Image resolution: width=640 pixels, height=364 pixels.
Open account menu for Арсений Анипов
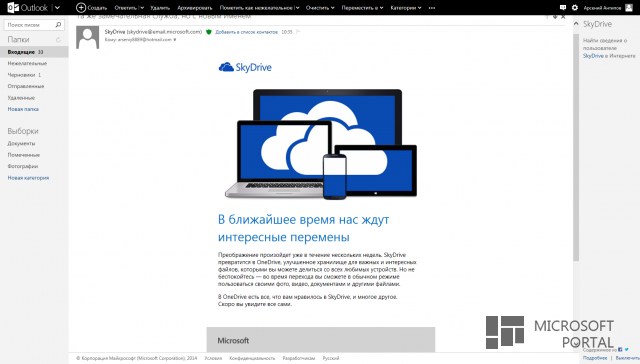point(602,8)
